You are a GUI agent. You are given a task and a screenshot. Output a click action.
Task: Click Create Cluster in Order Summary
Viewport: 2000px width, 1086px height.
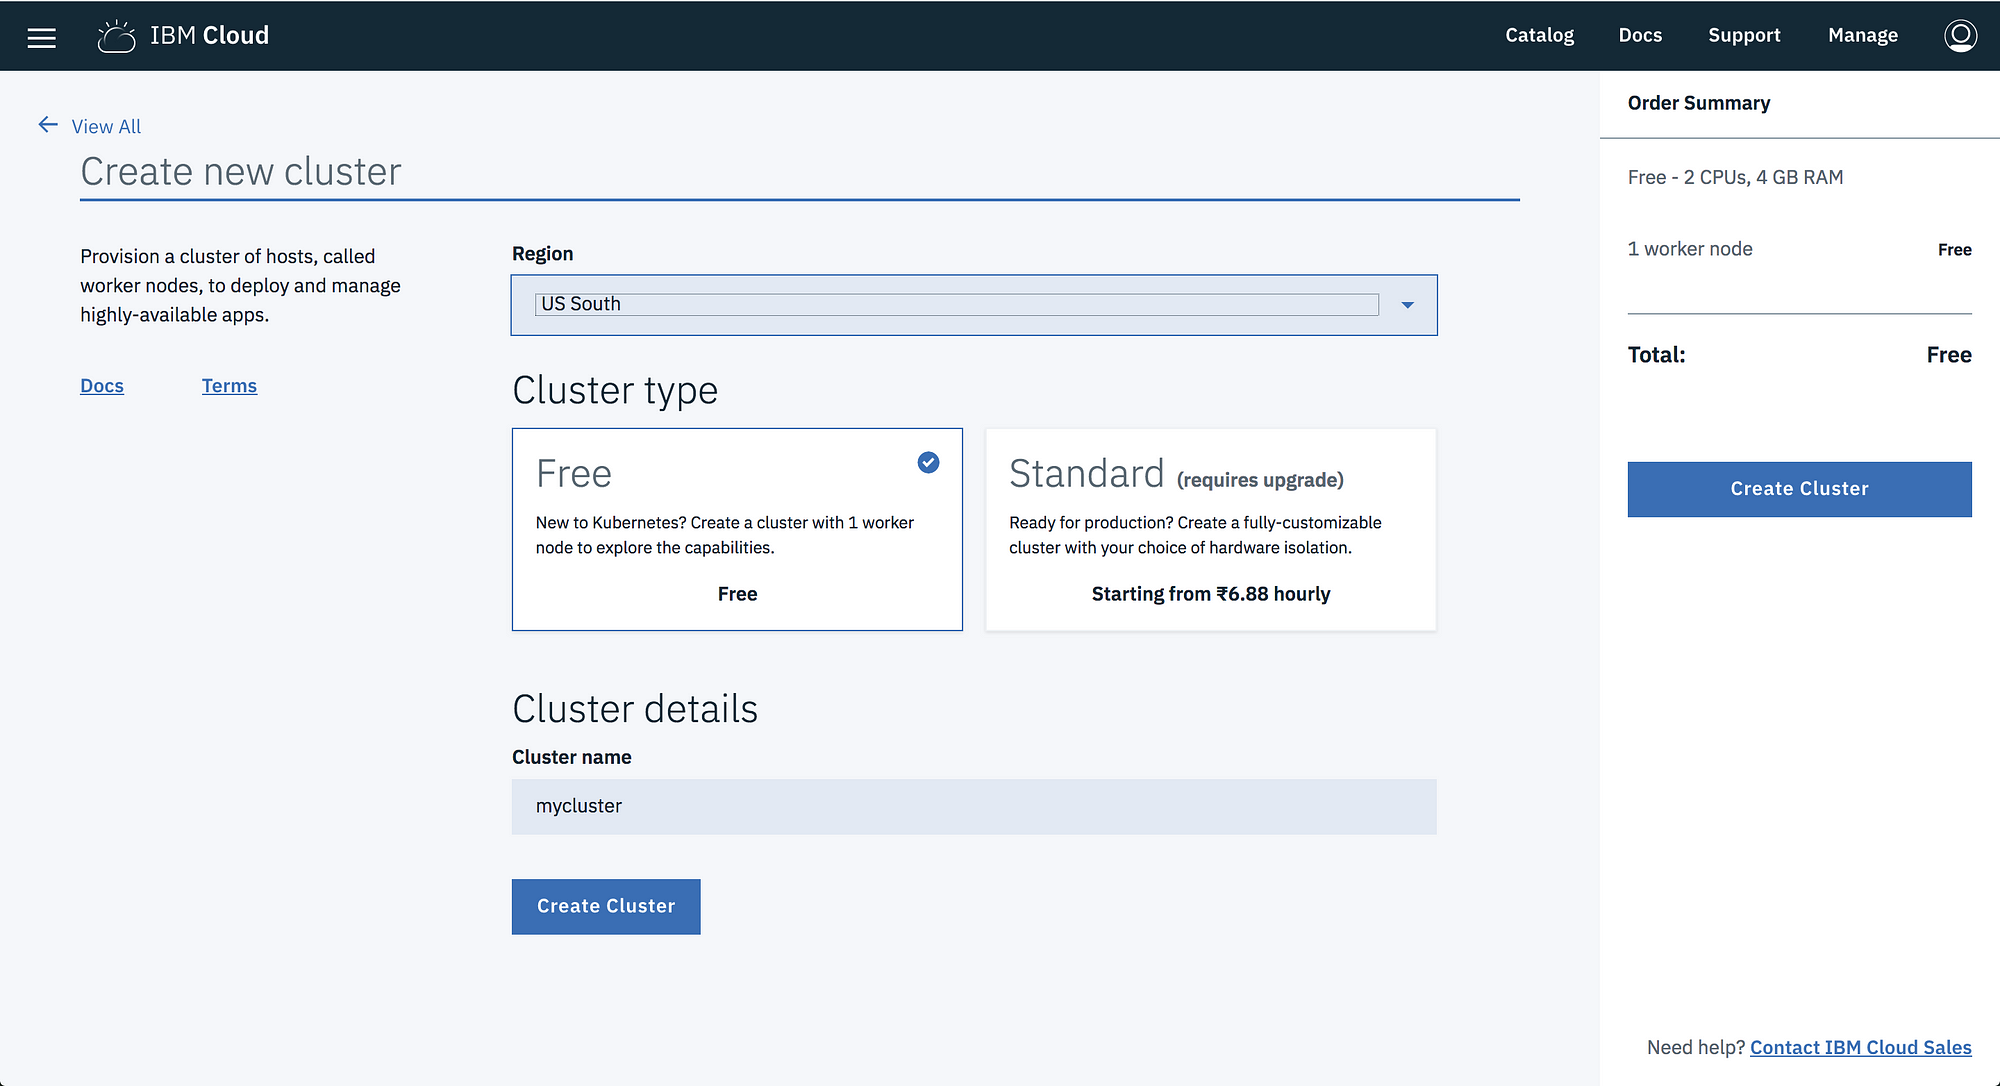(1799, 489)
